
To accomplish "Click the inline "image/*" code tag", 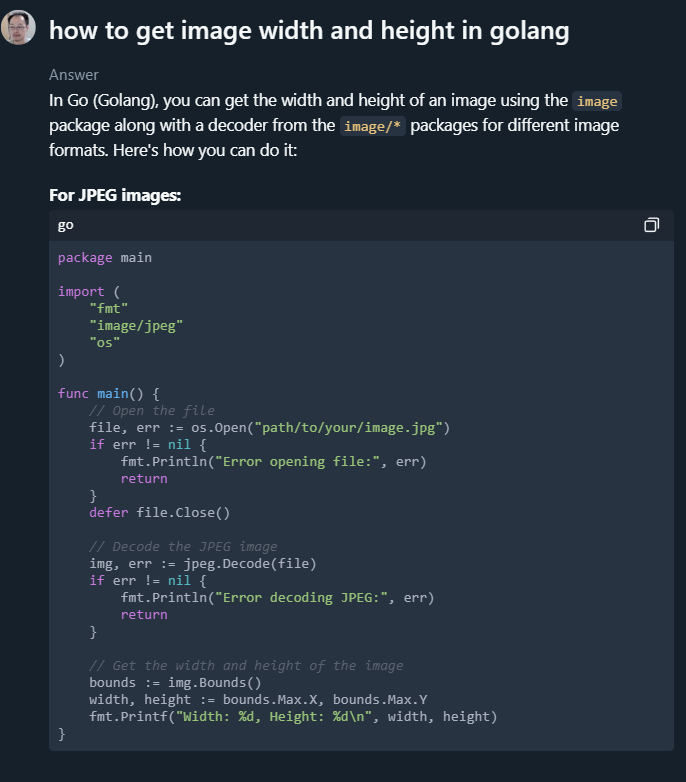I will coord(373,126).
